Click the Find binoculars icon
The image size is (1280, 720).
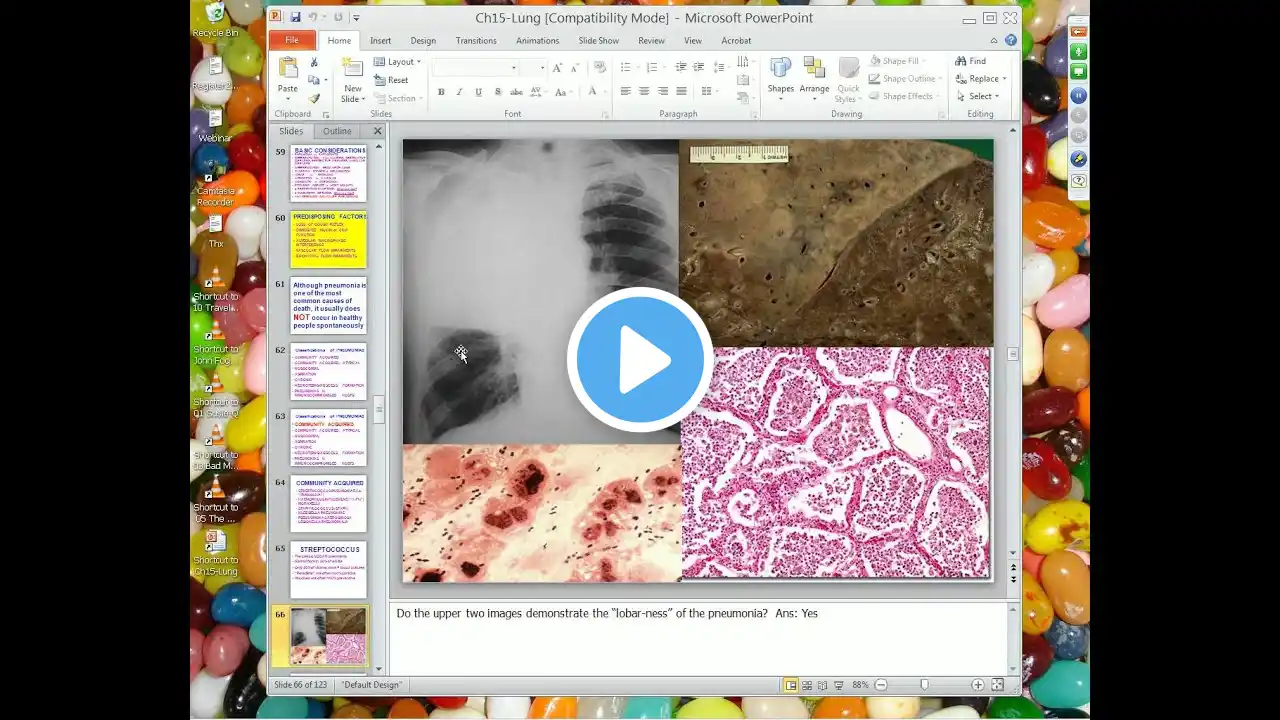click(x=961, y=61)
